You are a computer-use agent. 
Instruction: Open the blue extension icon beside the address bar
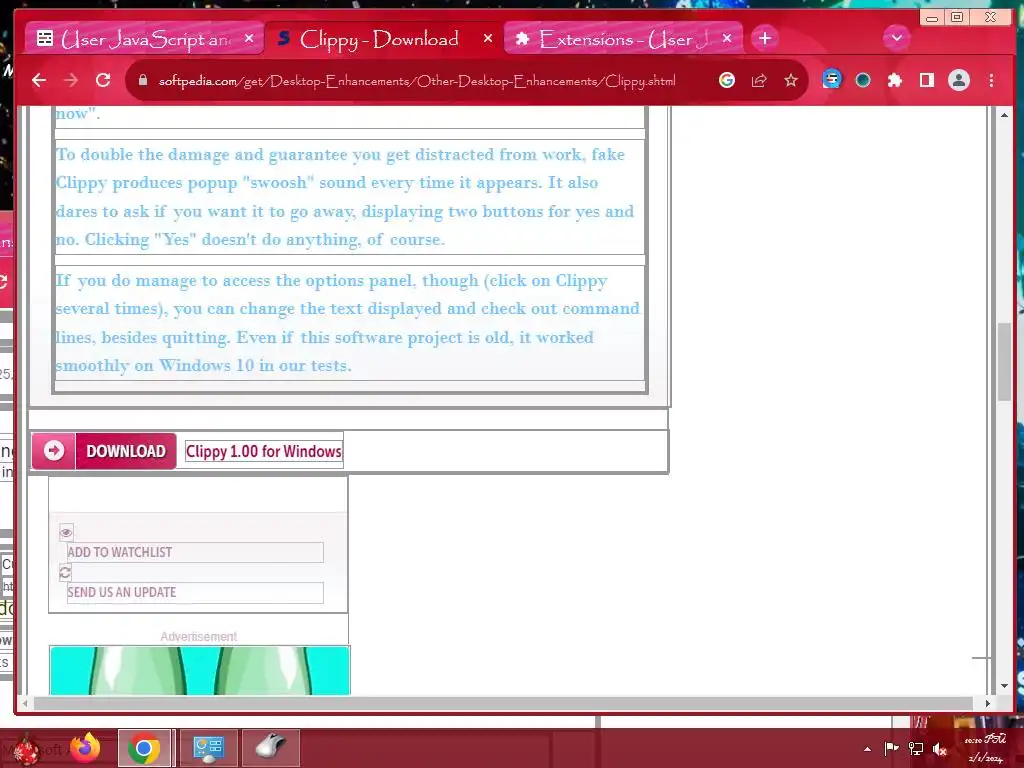(x=831, y=80)
